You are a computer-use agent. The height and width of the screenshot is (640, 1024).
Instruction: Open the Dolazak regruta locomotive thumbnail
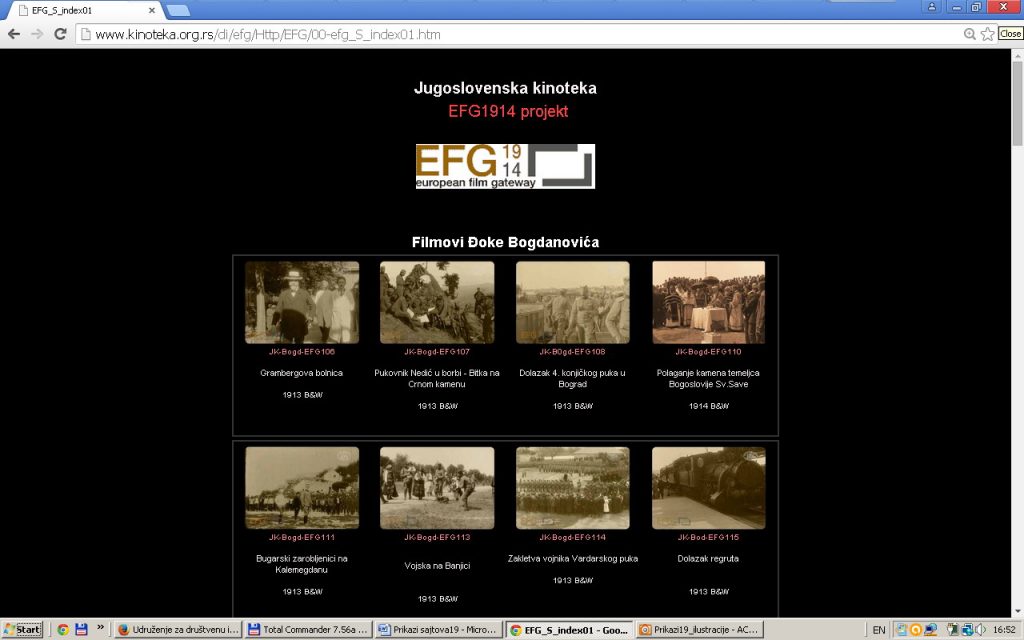click(708, 488)
